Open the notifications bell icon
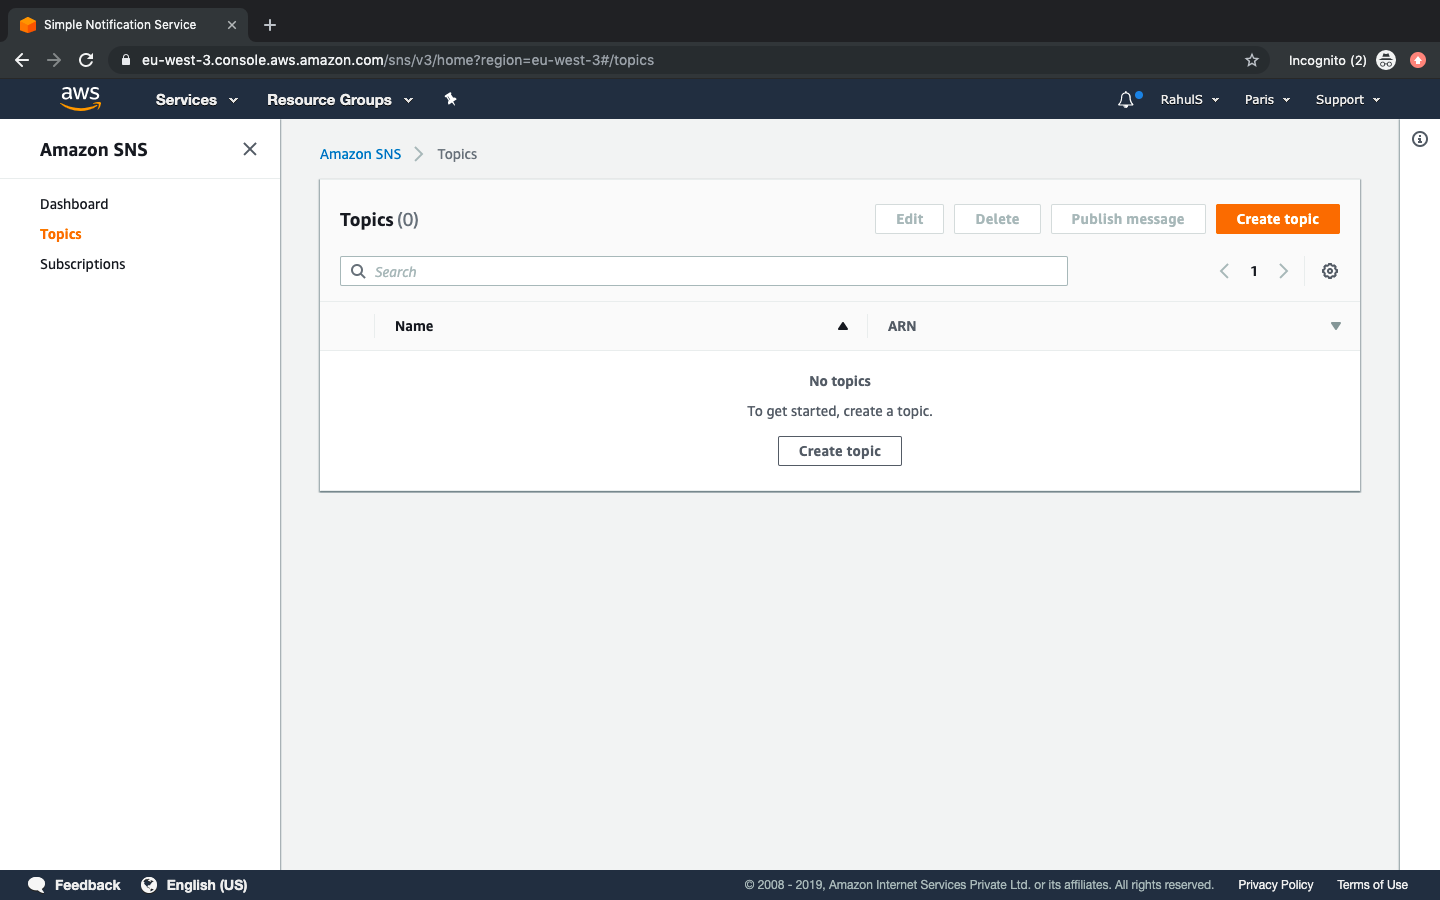The height and width of the screenshot is (900, 1440). [1126, 99]
